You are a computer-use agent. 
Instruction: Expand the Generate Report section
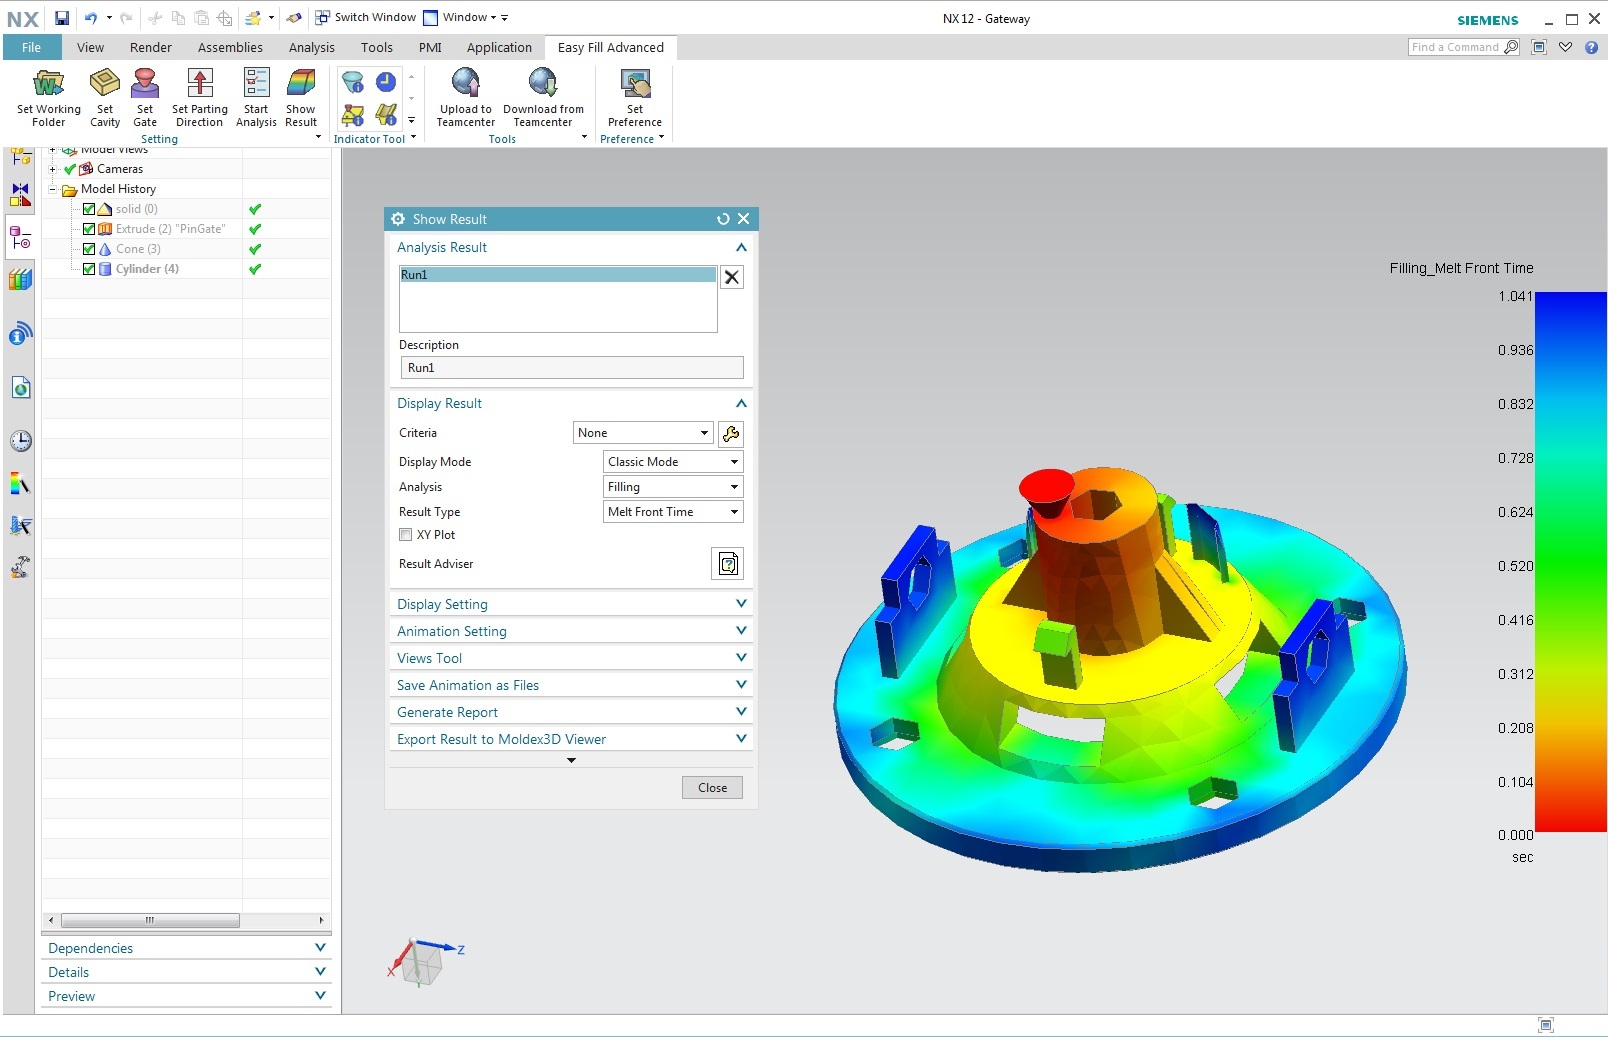[571, 712]
